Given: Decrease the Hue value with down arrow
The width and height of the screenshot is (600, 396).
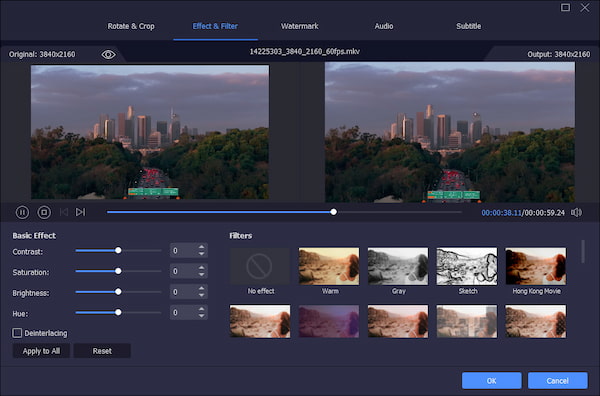Looking at the screenshot, I should pyautogui.click(x=201, y=316).
